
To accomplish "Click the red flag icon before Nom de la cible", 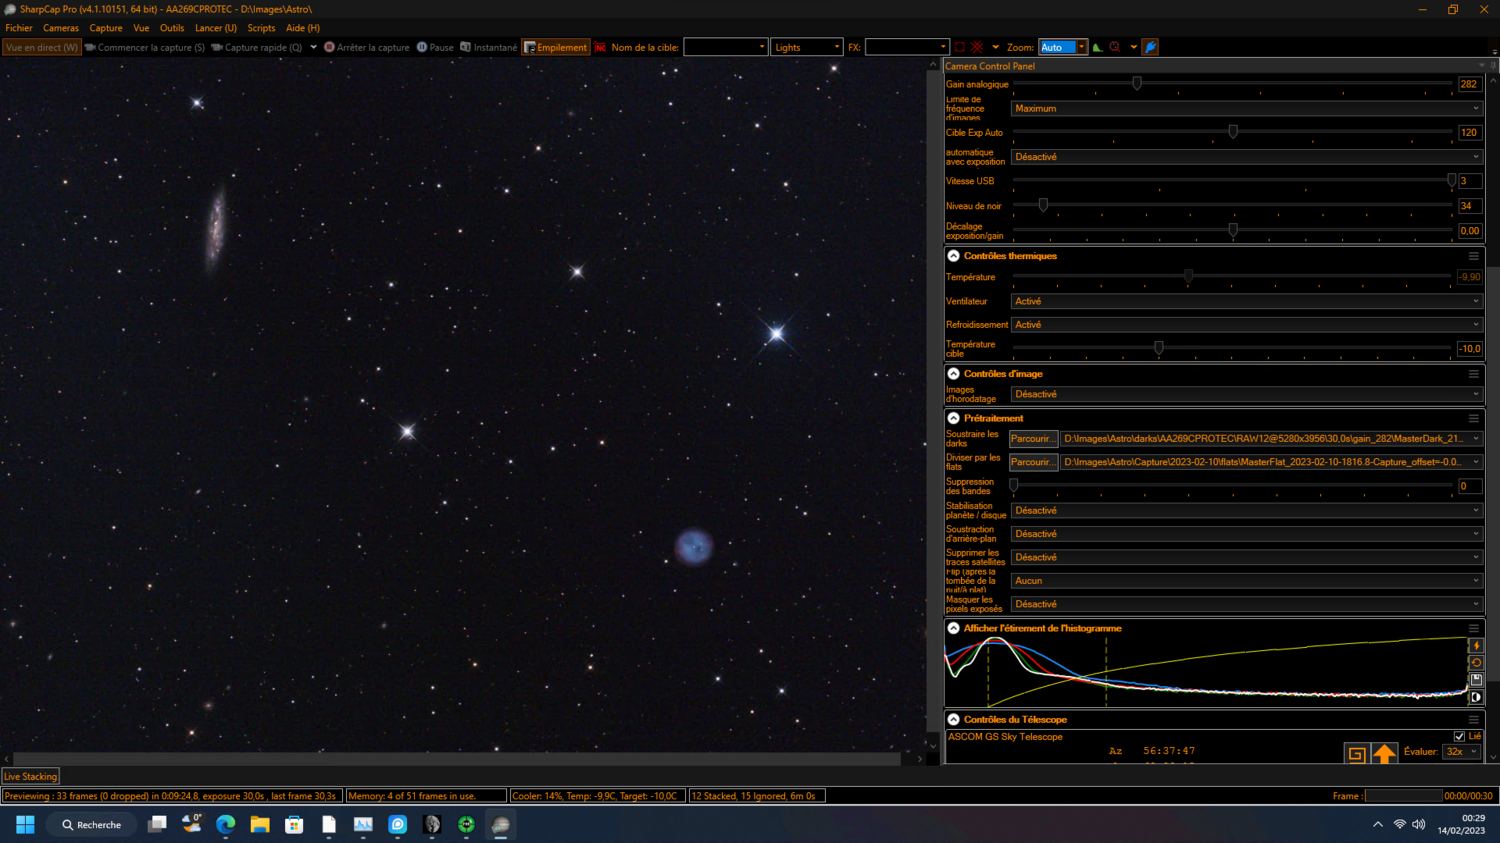I will pyautogui.click(x=600, y=47).
